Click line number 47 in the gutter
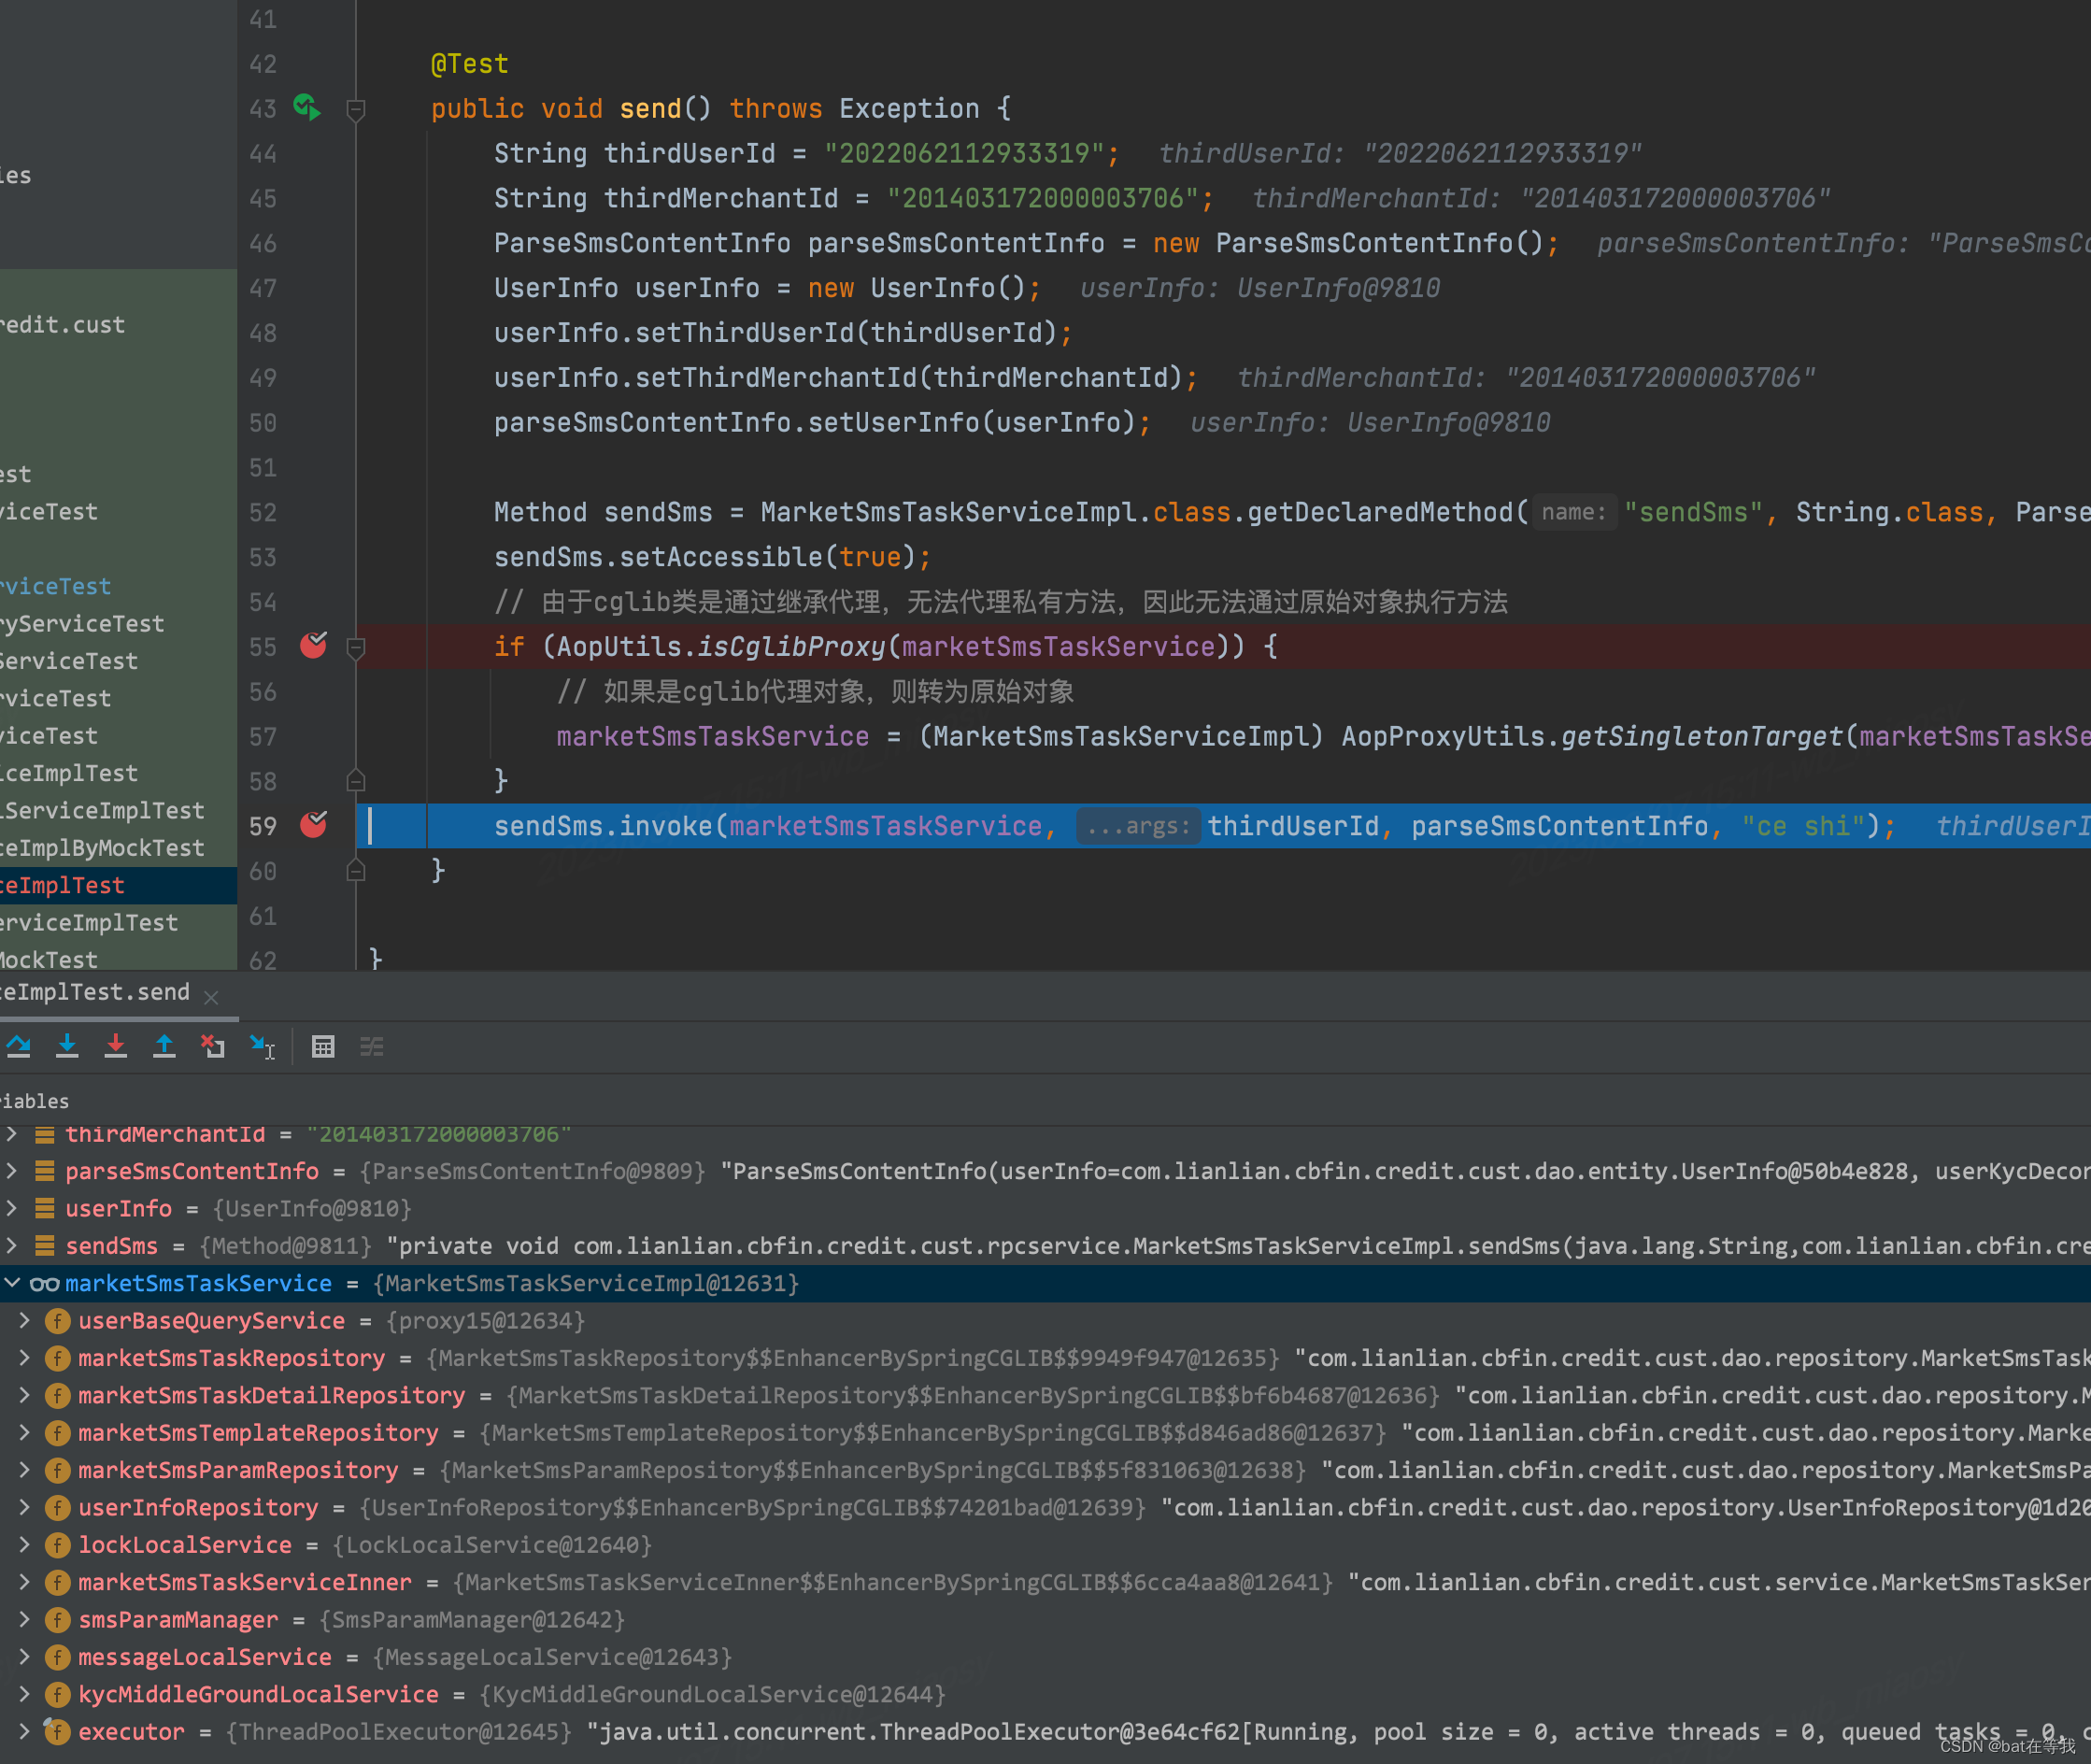The height and width of the screenshot is (1764, 2091). [x=263, y=288]
